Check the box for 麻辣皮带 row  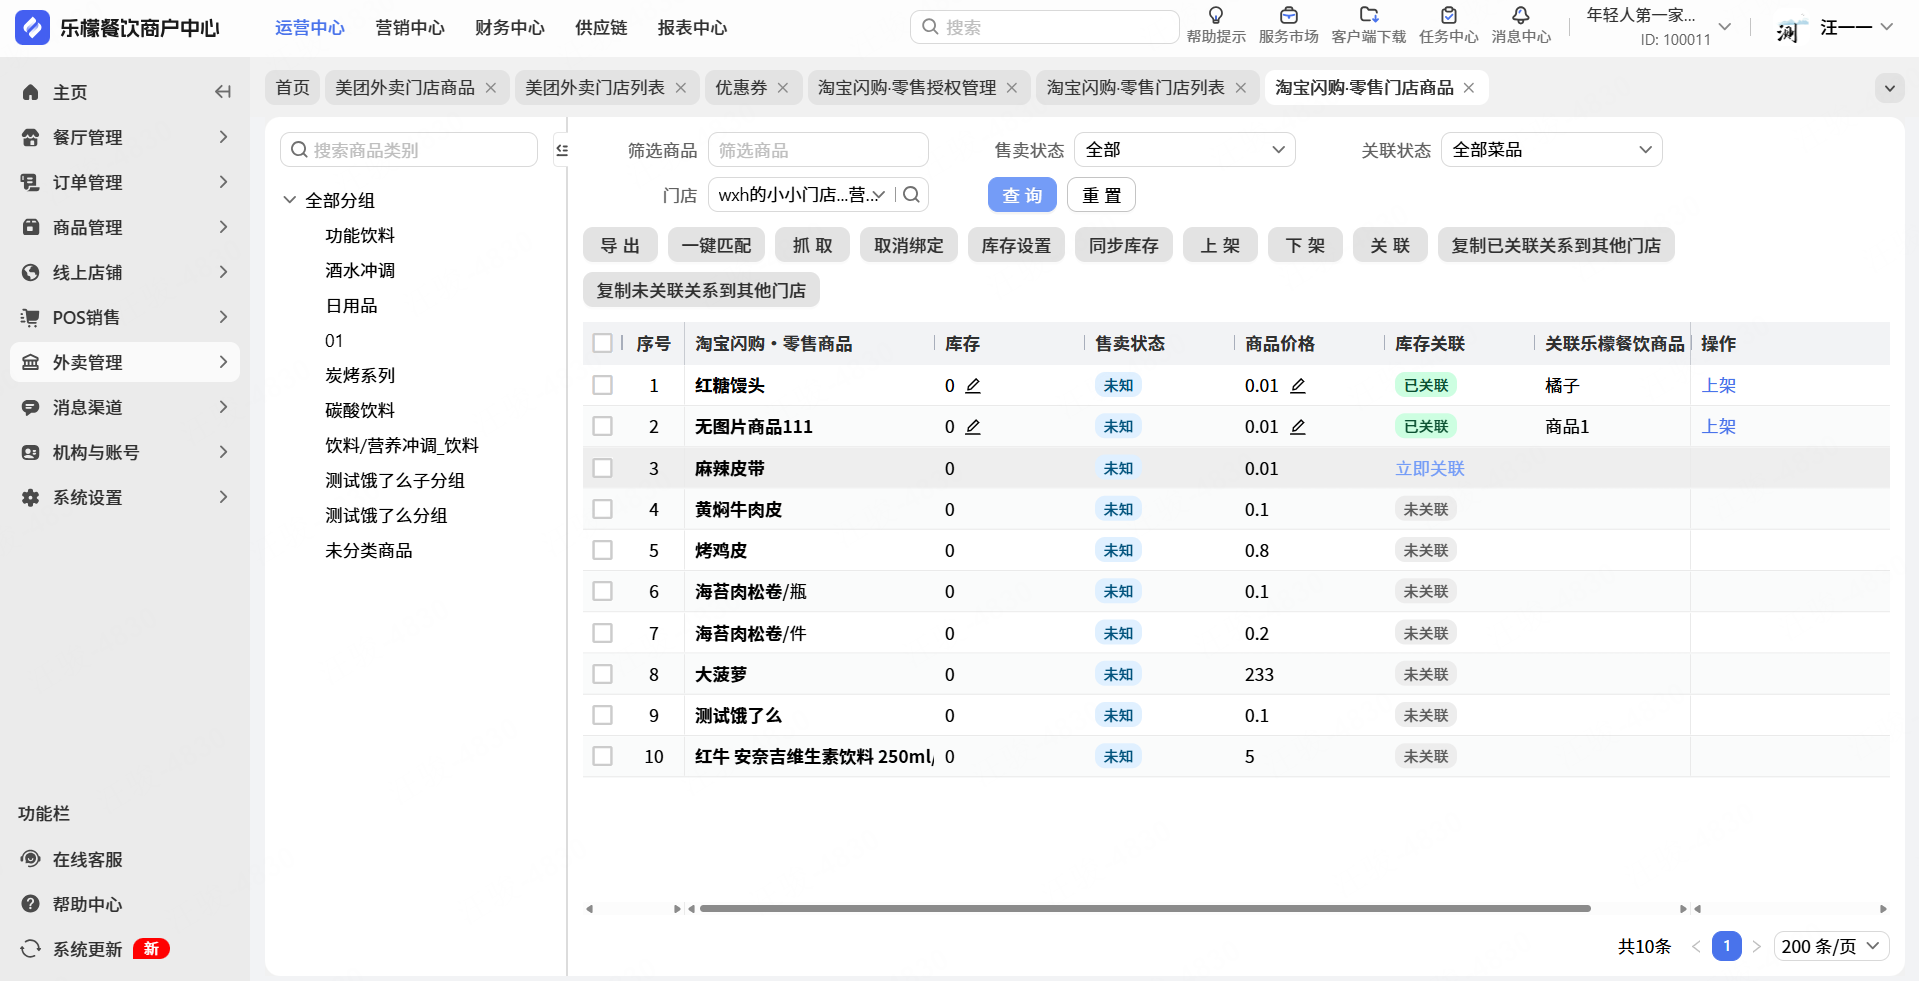point(602,468)
